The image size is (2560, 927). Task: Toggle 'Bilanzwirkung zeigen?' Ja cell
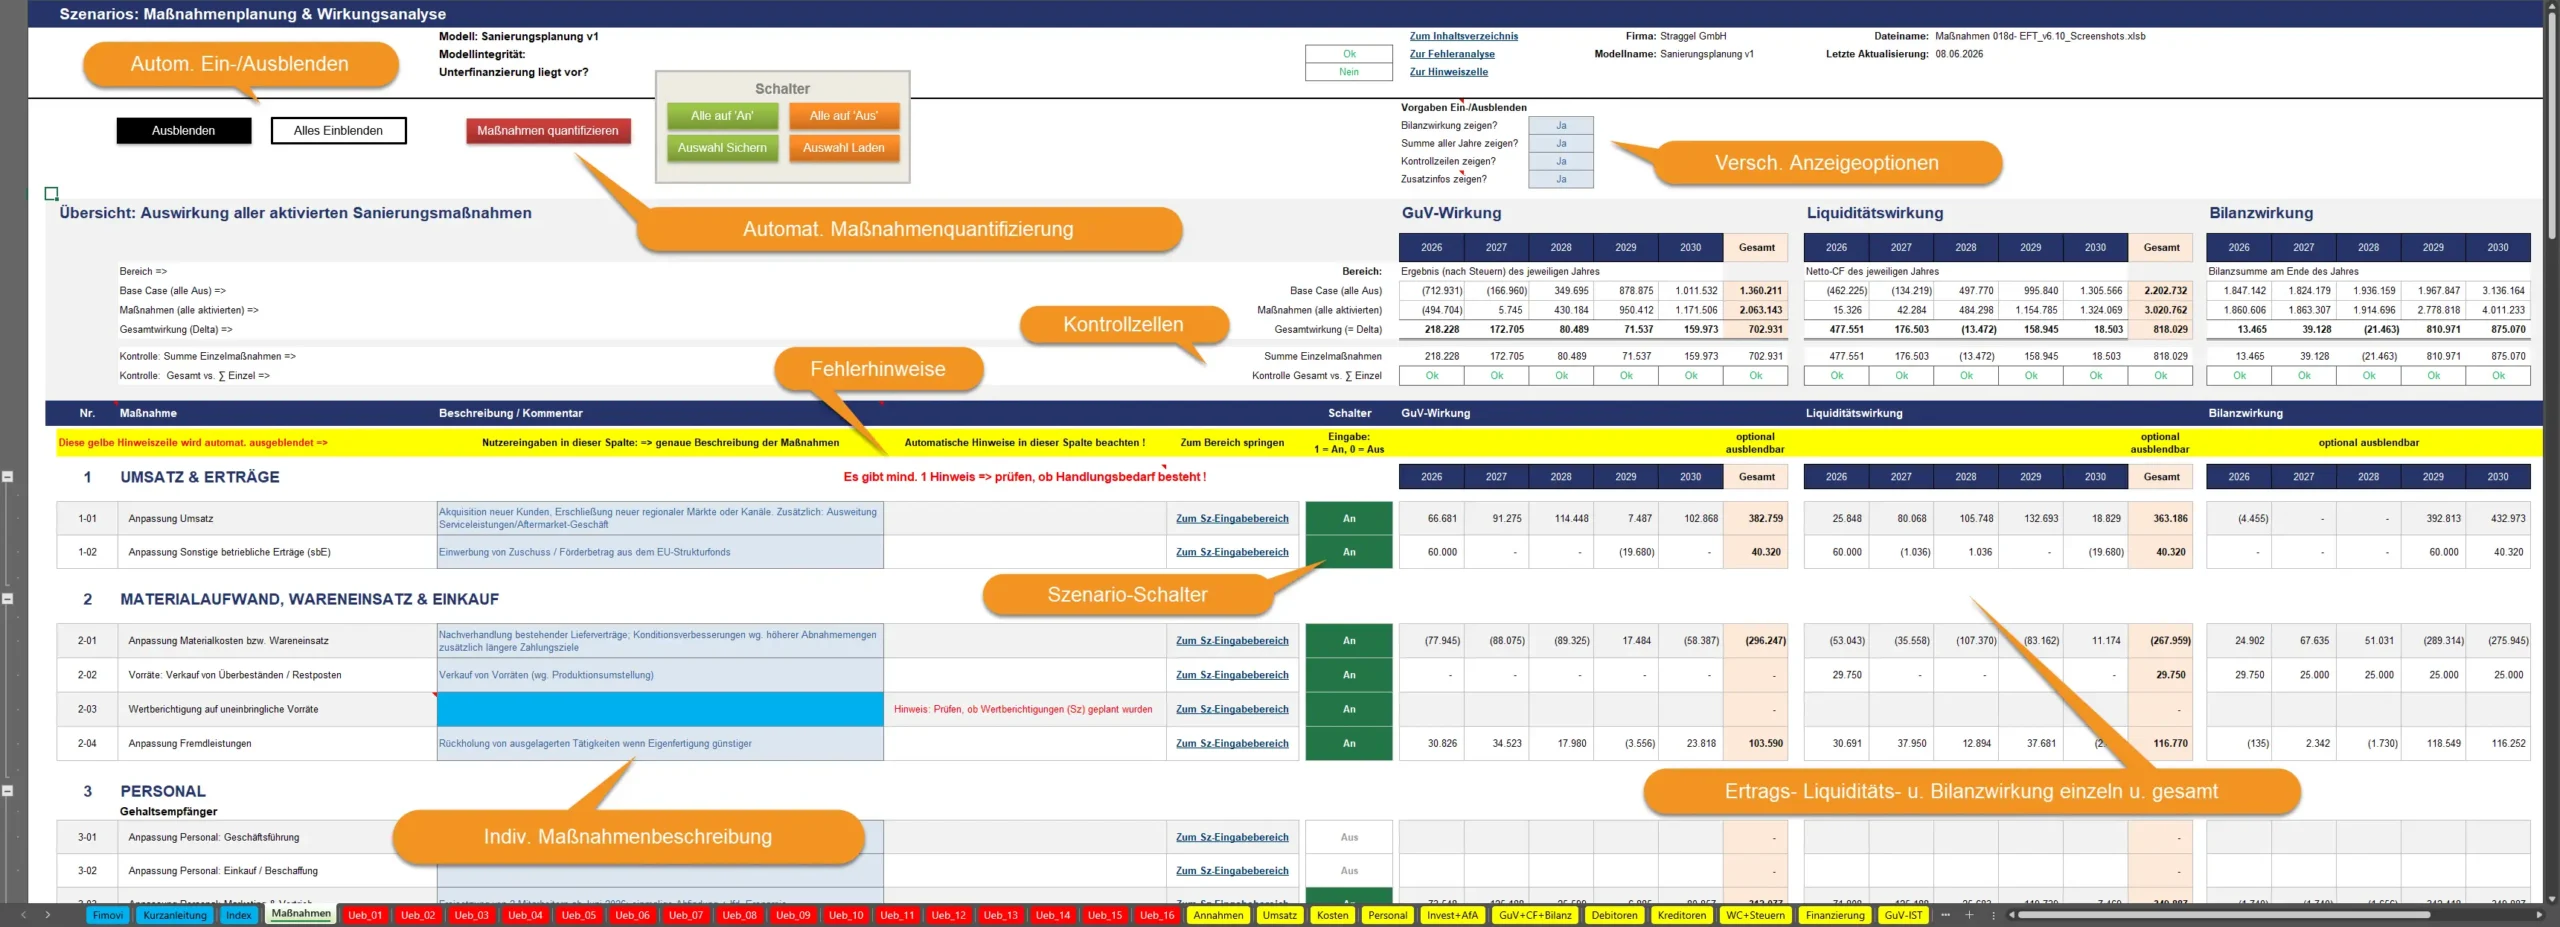[x=1561, y=126]
